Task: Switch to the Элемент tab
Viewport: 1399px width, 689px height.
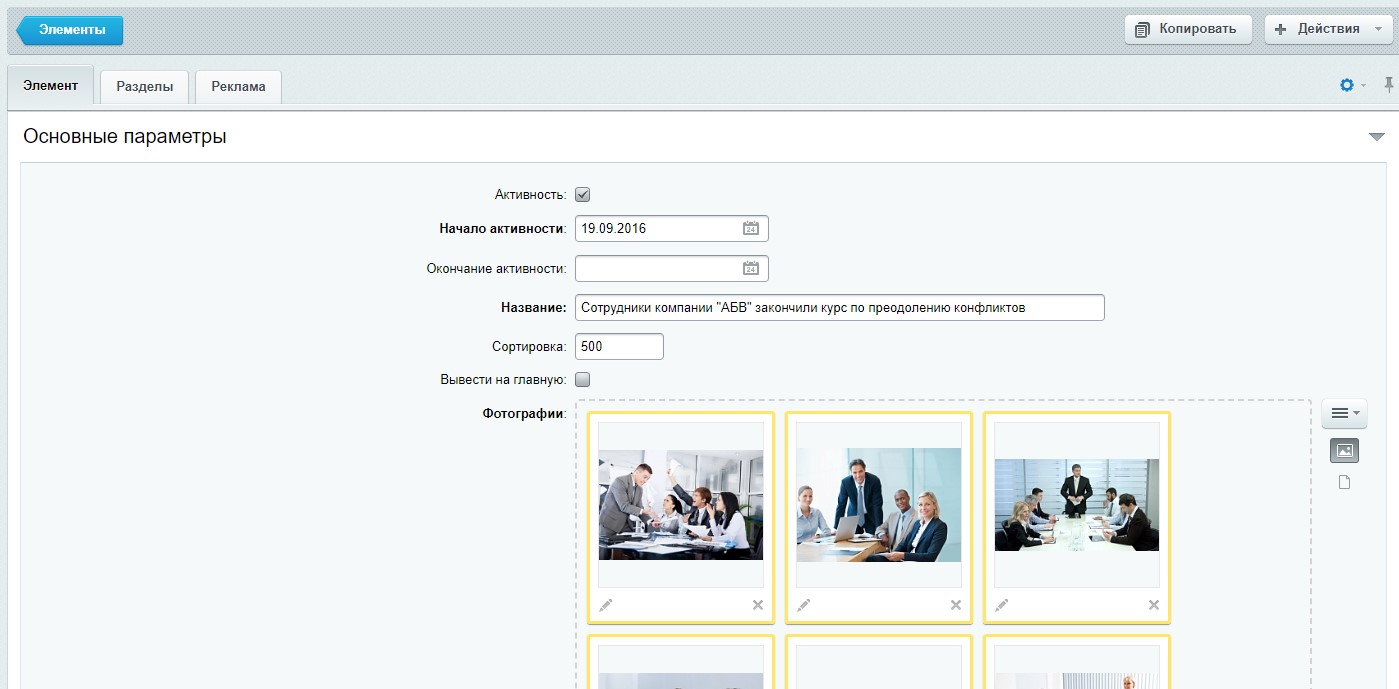Action: click(x=50, y=86)
